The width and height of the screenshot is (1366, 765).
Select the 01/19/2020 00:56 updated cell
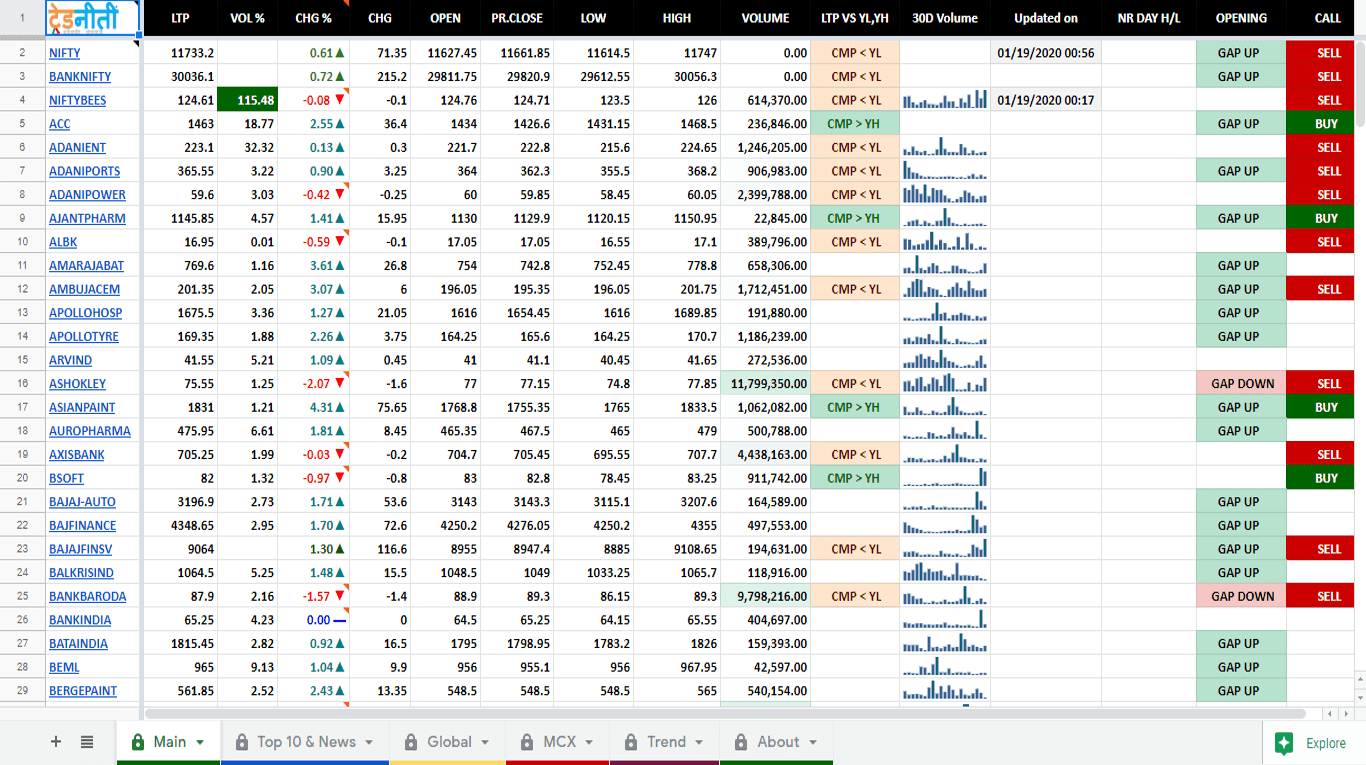click(x=1045, y=53)
